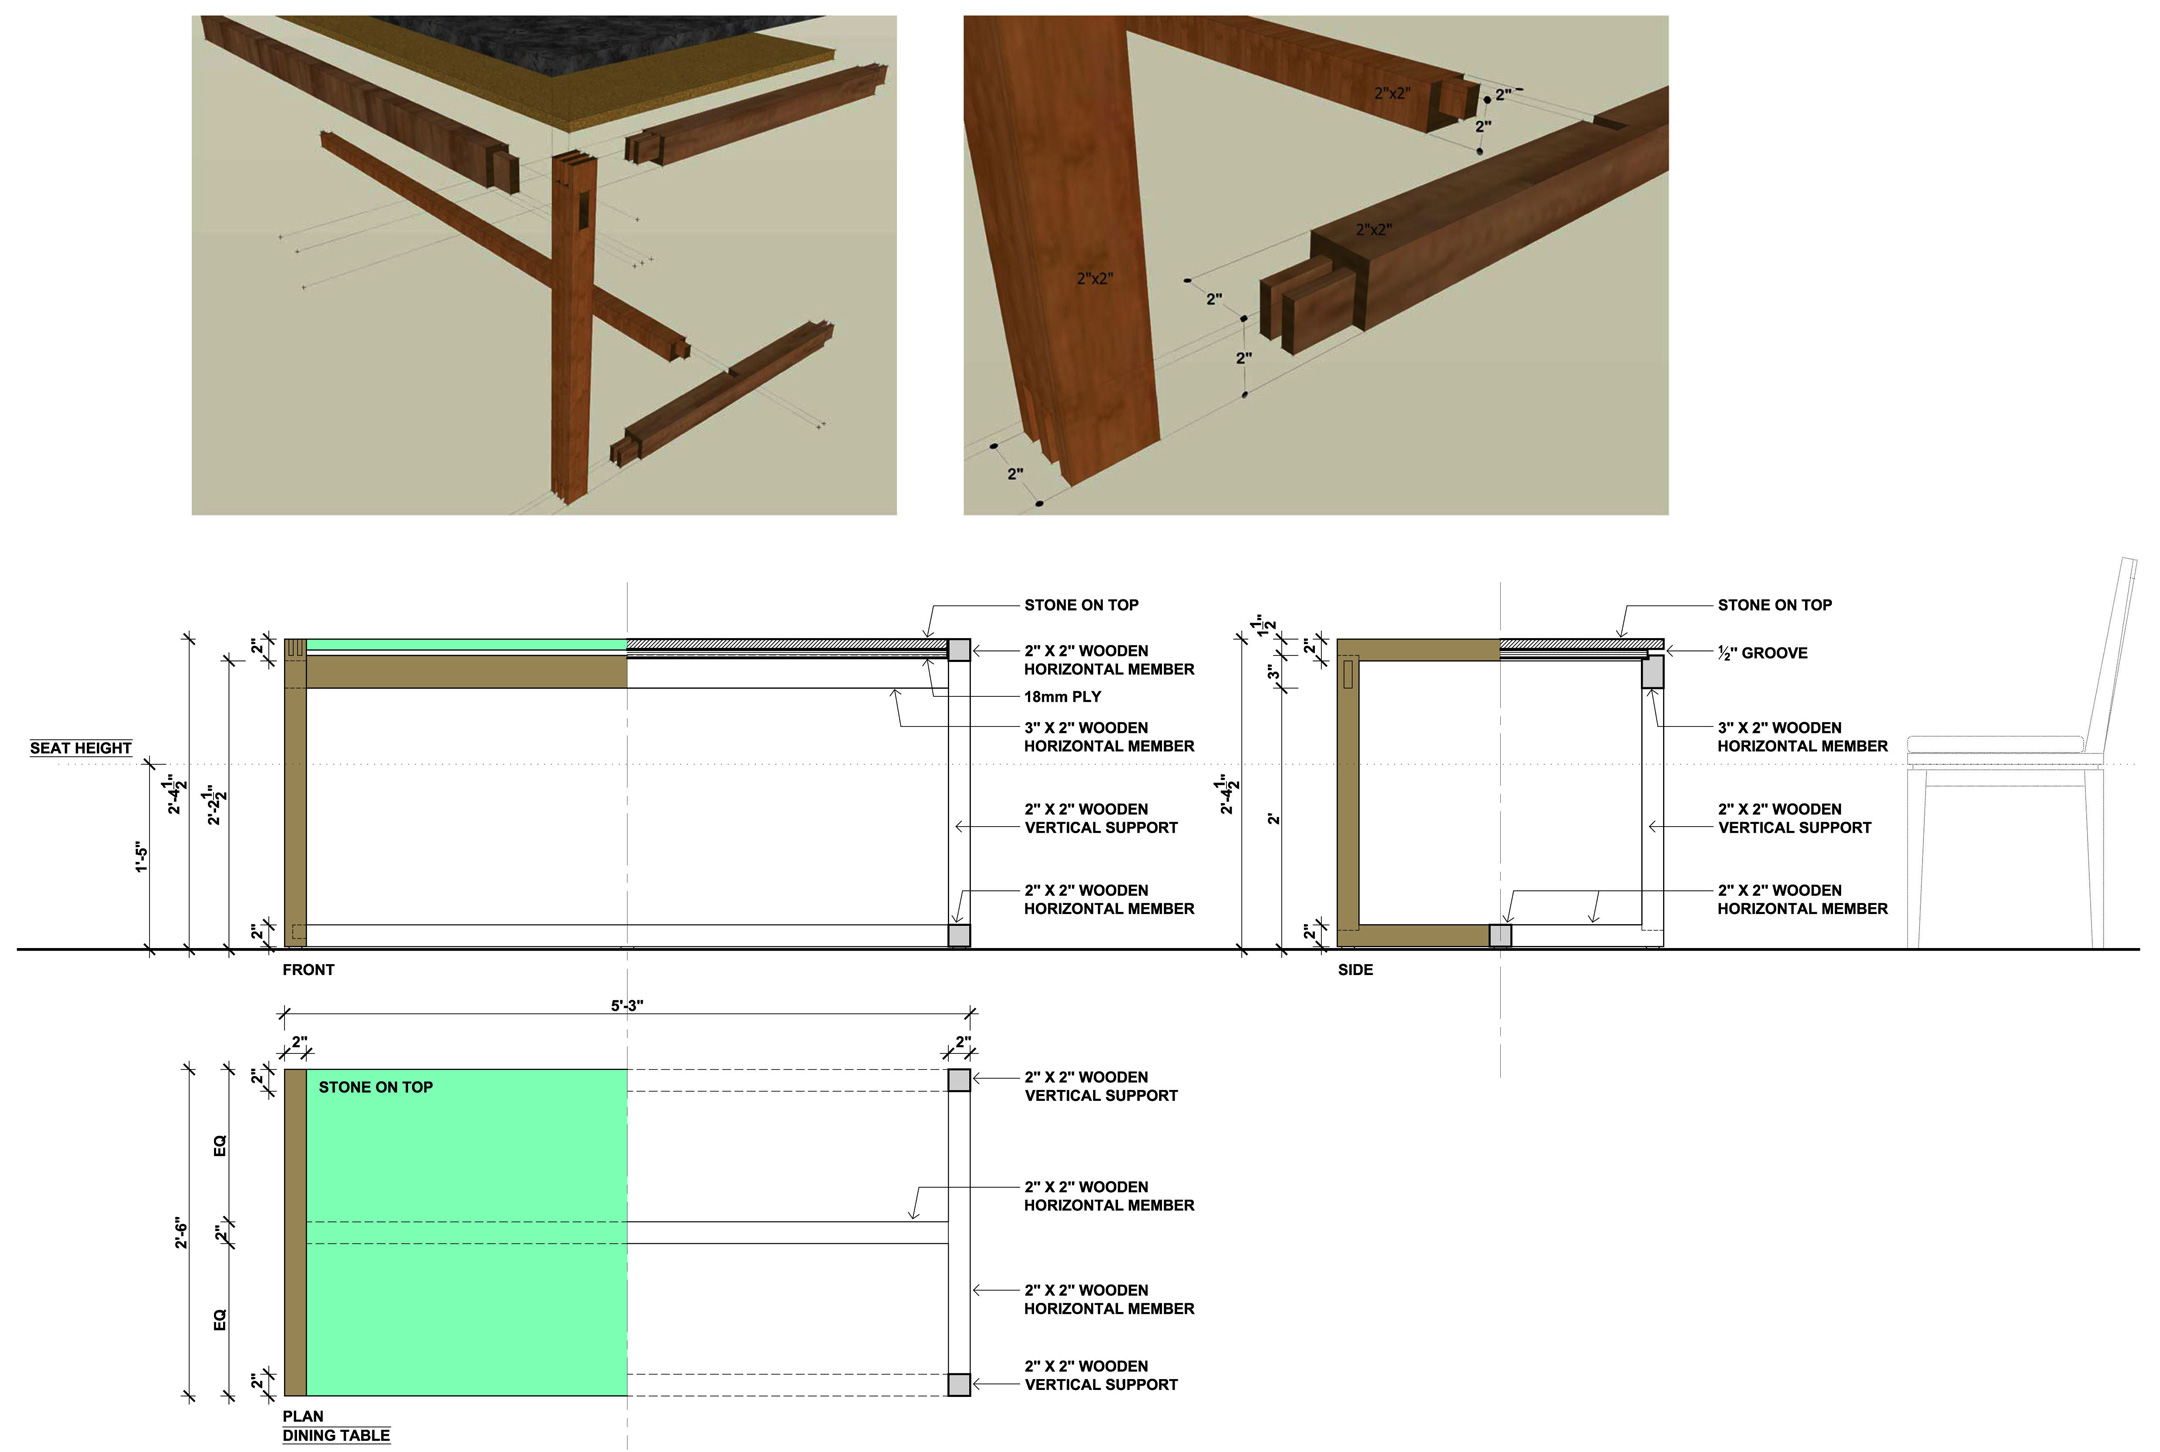Select the SEAT HEIGHT underlined label

(80, 748)
